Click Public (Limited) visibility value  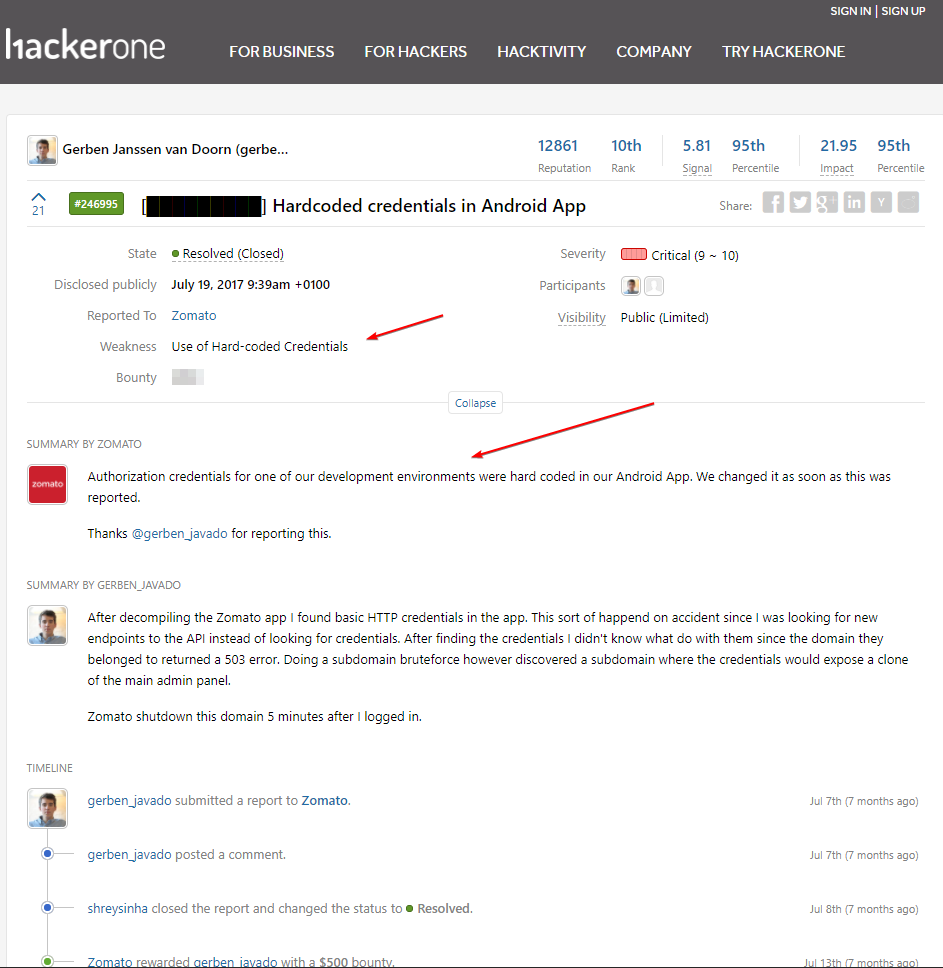click(665, 317)
